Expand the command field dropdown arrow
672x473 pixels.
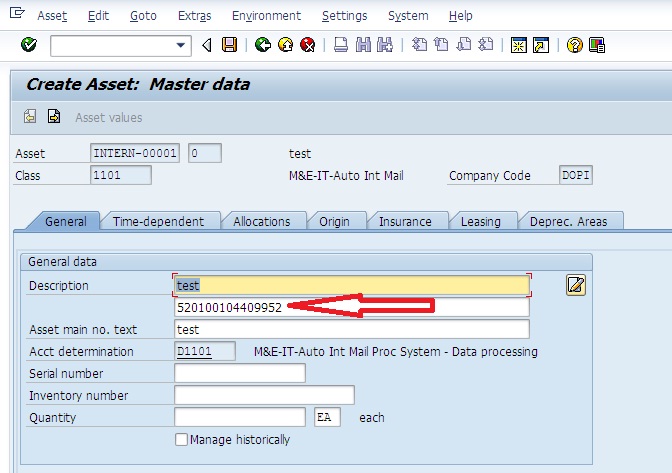[x=181, y=45]
